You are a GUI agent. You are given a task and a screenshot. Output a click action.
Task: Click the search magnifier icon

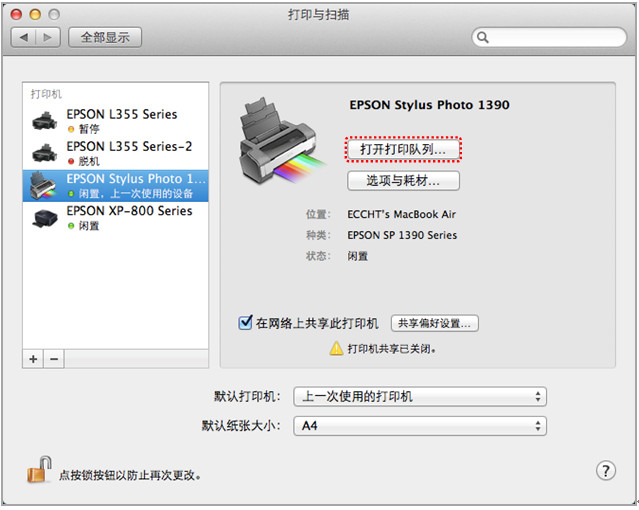483,38
